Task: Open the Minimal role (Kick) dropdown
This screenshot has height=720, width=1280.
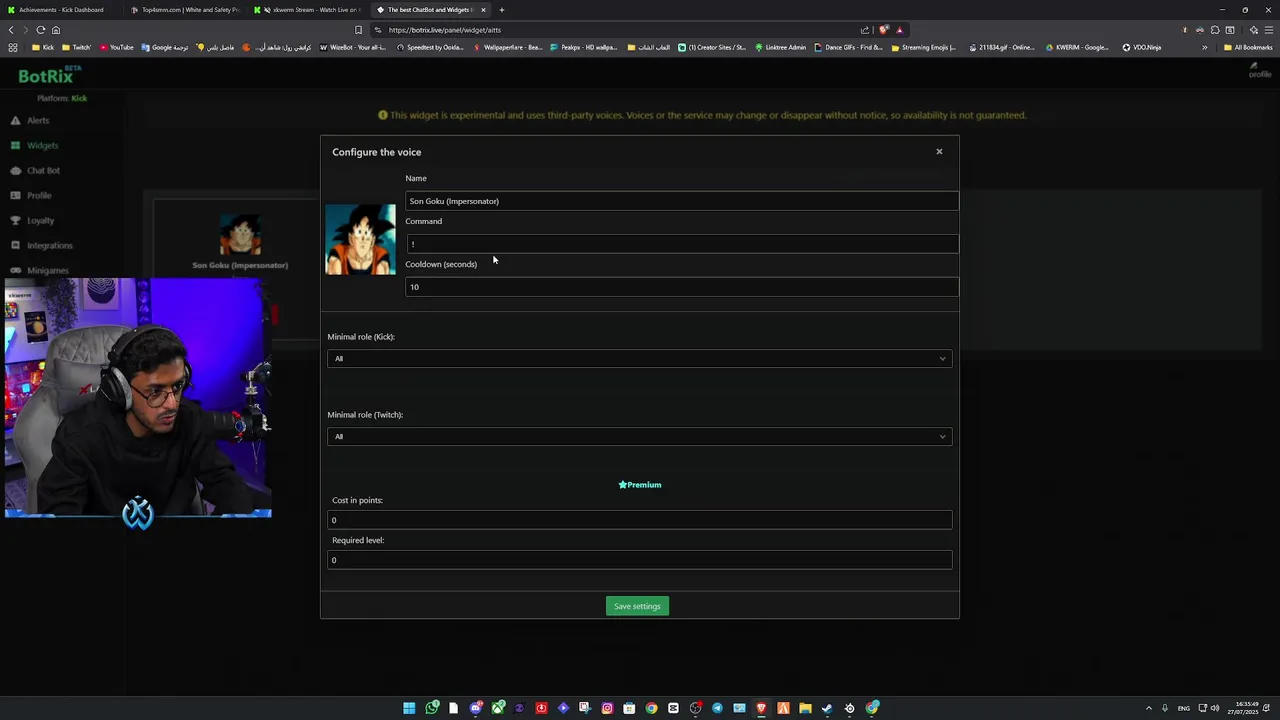Action: [x=639, y=358]
